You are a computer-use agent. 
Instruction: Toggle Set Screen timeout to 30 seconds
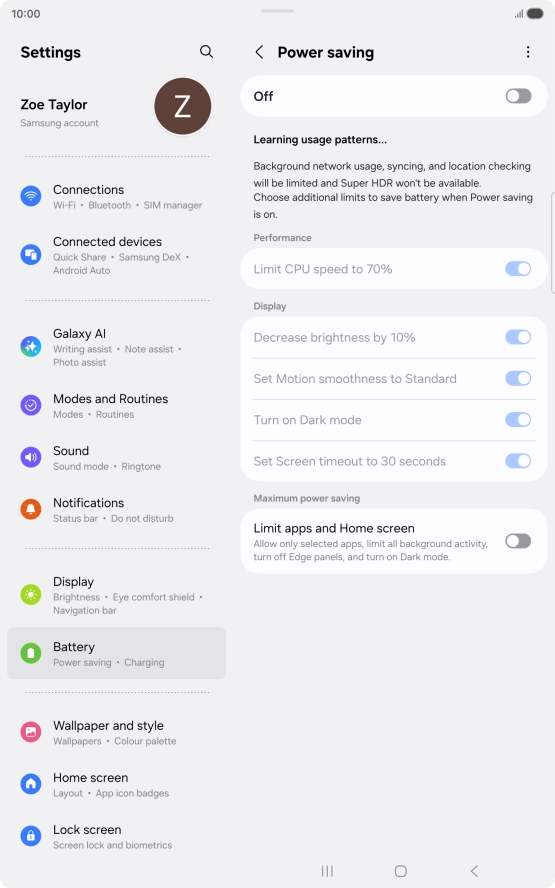(518, 461)
